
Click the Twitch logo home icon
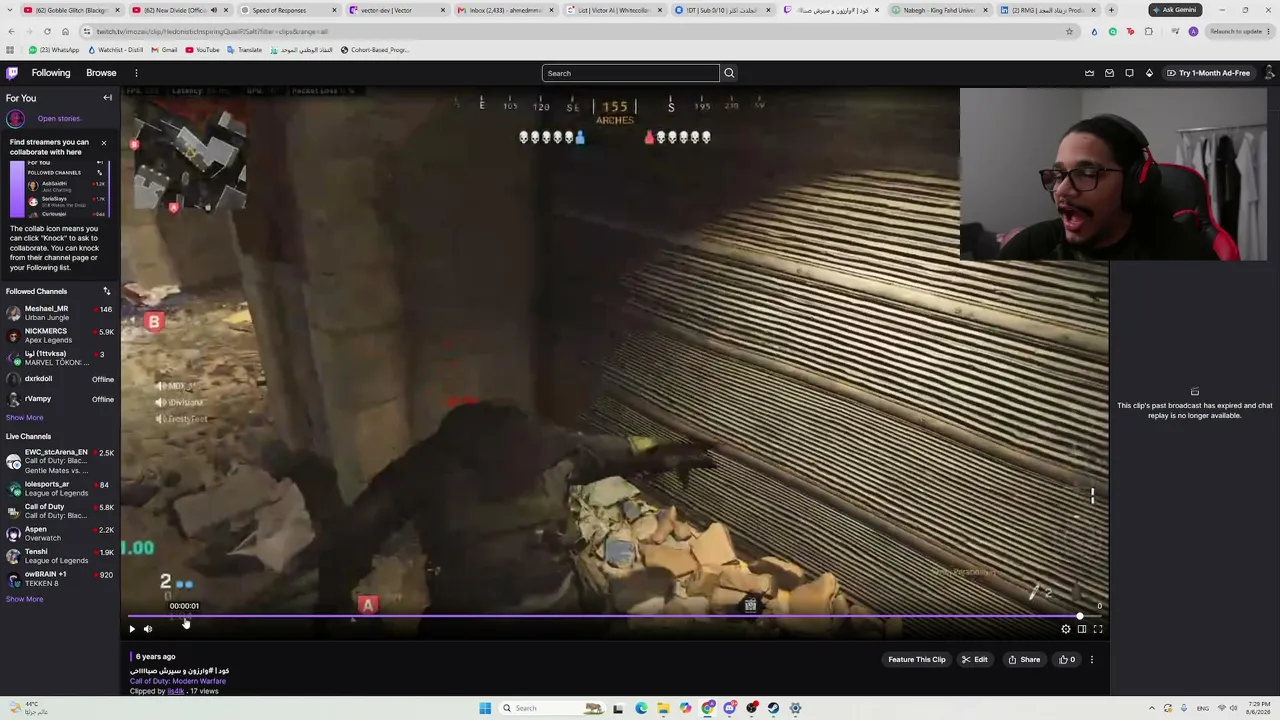pyautogui.click(x=12, y=73)
